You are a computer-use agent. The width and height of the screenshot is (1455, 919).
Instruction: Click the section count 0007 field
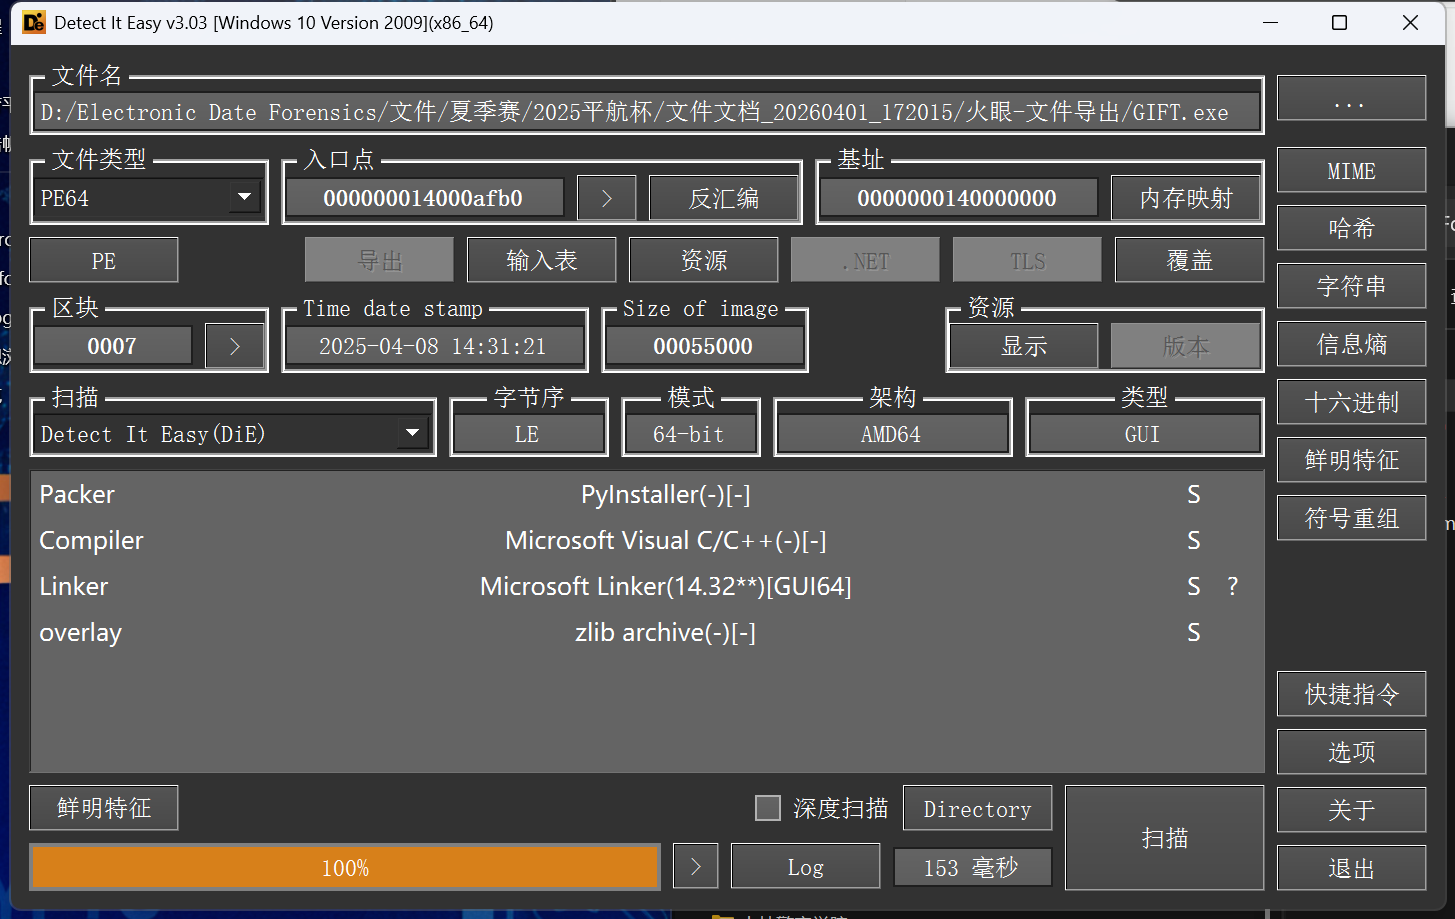click(112, 346)
